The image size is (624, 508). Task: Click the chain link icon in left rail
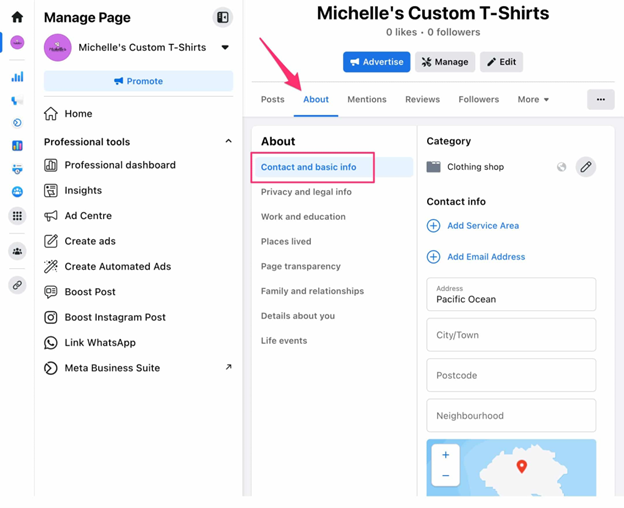pos(17,285)
